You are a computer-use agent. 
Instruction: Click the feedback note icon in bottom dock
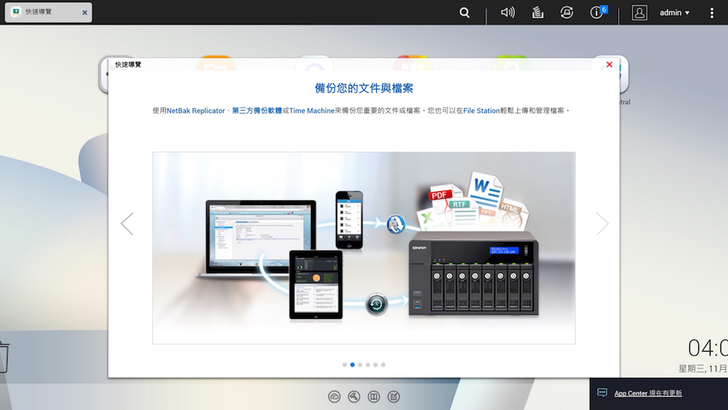(x=394, y=397)
